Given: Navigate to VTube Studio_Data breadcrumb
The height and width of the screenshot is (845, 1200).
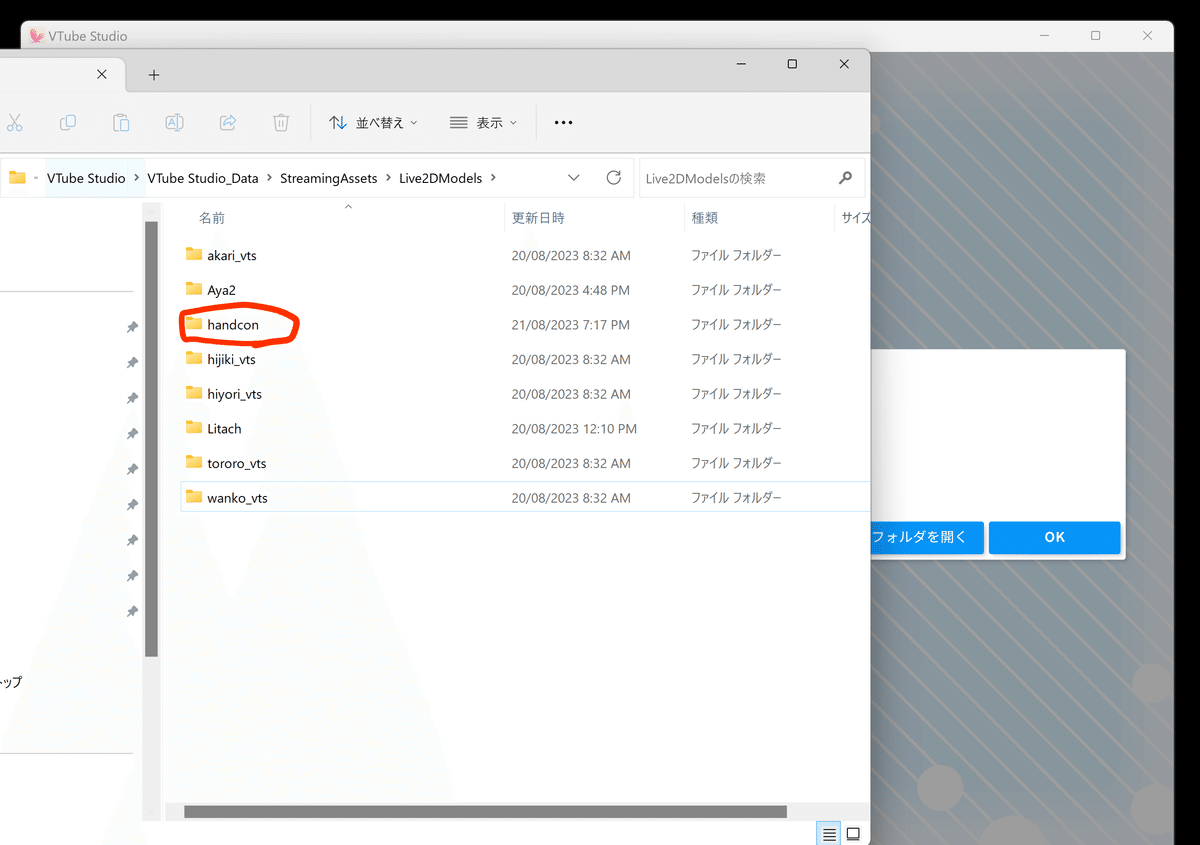Looking at the screenshot, I should (203, 178).
